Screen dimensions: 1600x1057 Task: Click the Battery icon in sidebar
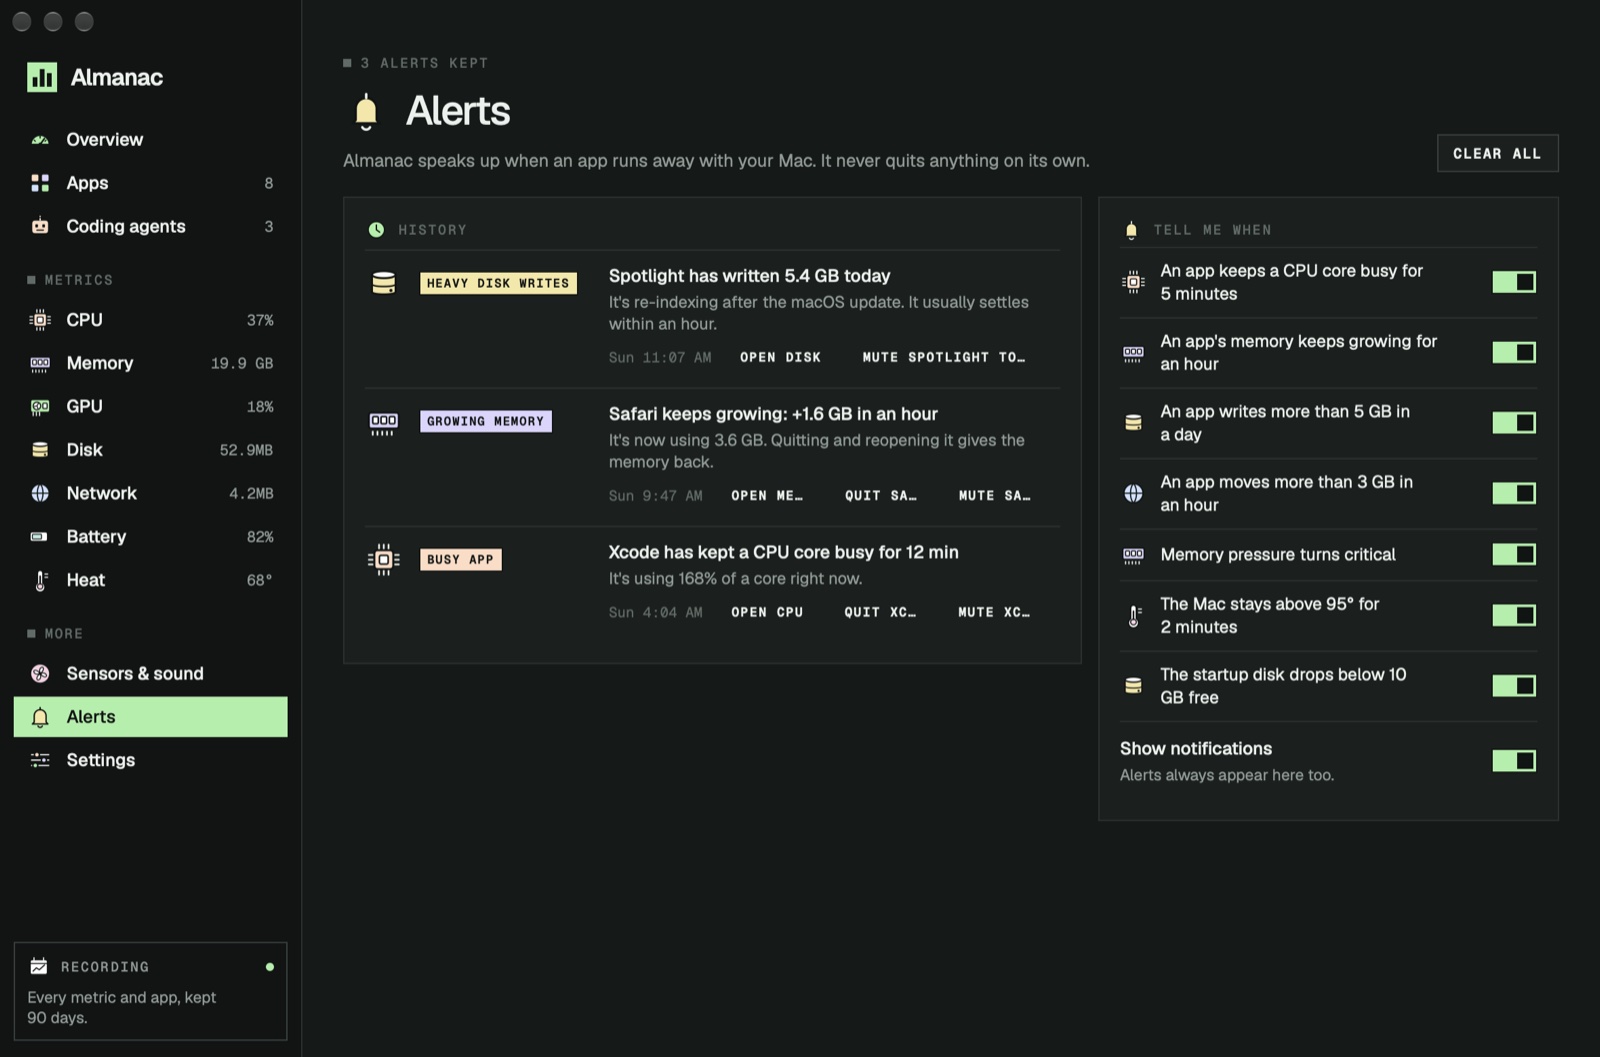tap(40, 537)
